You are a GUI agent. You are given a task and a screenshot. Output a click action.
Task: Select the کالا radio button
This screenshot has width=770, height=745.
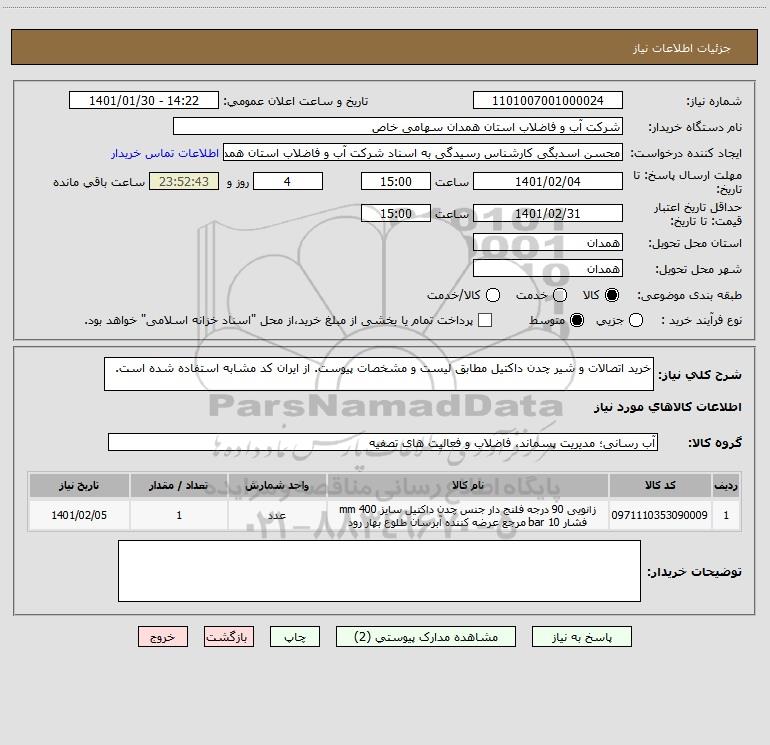coord(612,295)
